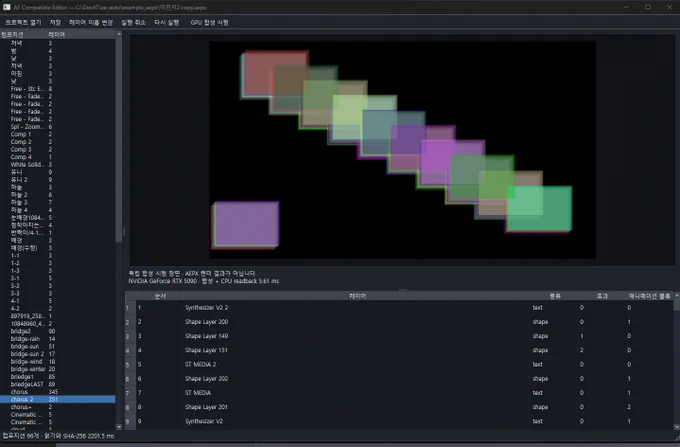680x447 pixels.
Task: Click layer table scroll-down arrow
Action: click(x=677, y=427)
